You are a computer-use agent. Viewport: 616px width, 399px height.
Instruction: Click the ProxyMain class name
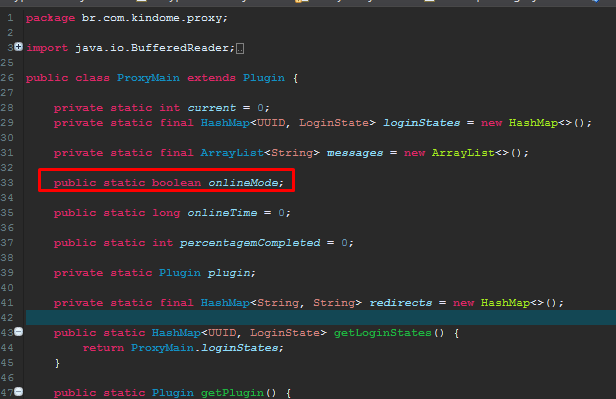click(x=148, y=78)
